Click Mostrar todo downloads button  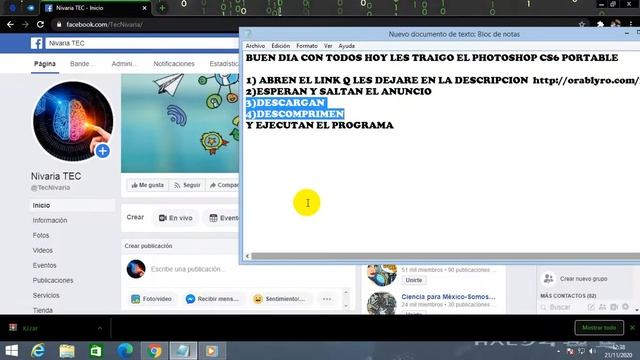pos(599,328)
